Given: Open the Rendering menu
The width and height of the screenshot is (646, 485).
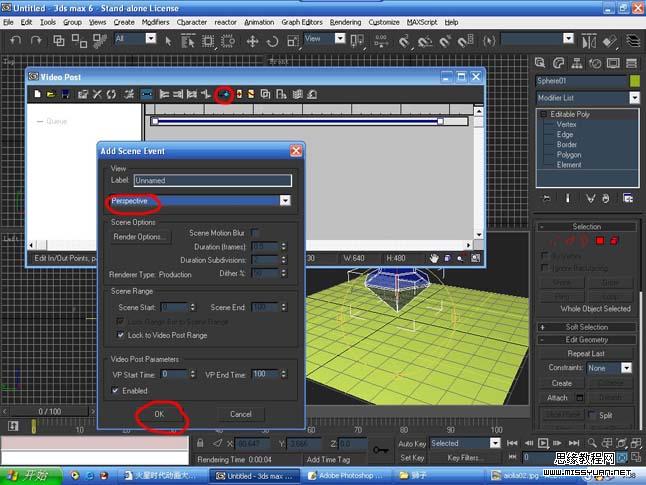Looking at the screenshot, I should [x=345, y=22].
